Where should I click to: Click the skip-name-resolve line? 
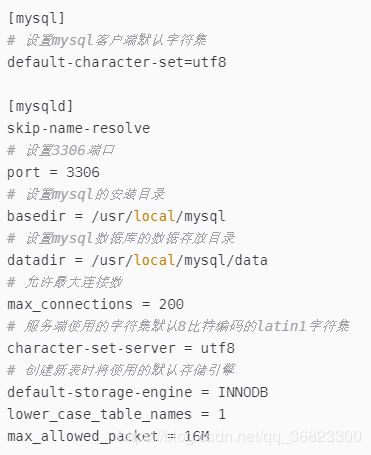tap(79, 128)
